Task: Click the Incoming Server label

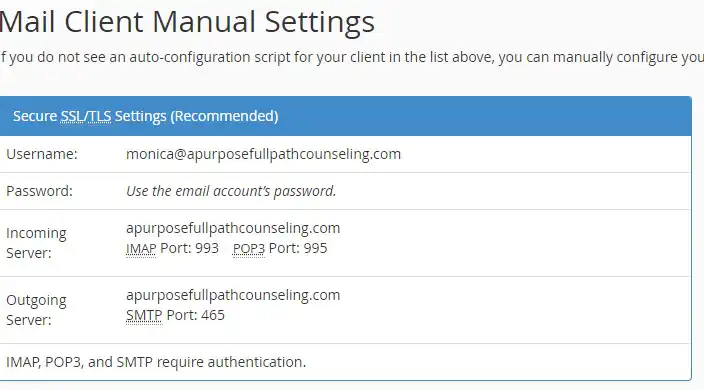Action: pyautogui.click(x=36, y=243)
